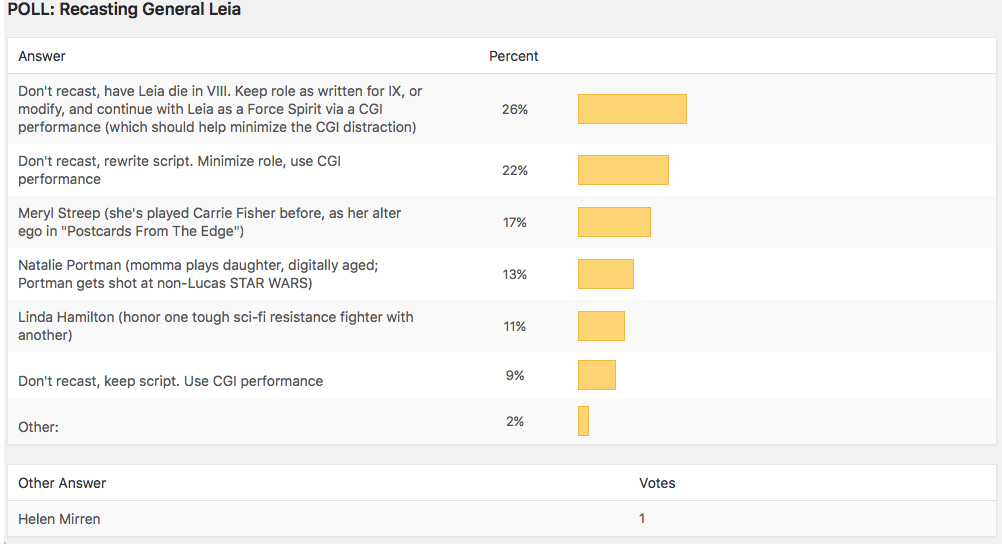The height and width of the screenshot is (546, 1002).
Task: Select the Helen Mirren entry
Action: tap(59, 519)
